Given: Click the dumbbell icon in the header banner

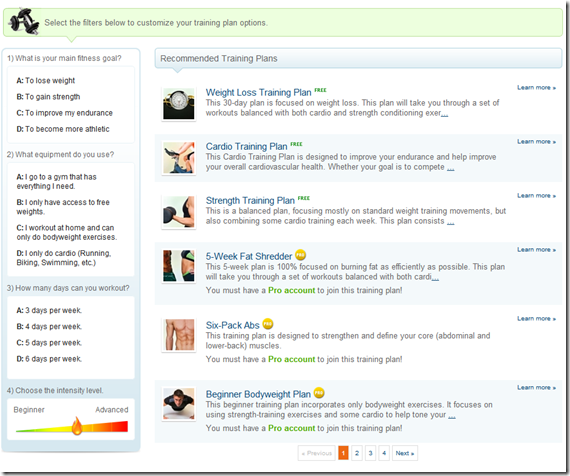Looking at the screenshot, I should pos(24,21).
